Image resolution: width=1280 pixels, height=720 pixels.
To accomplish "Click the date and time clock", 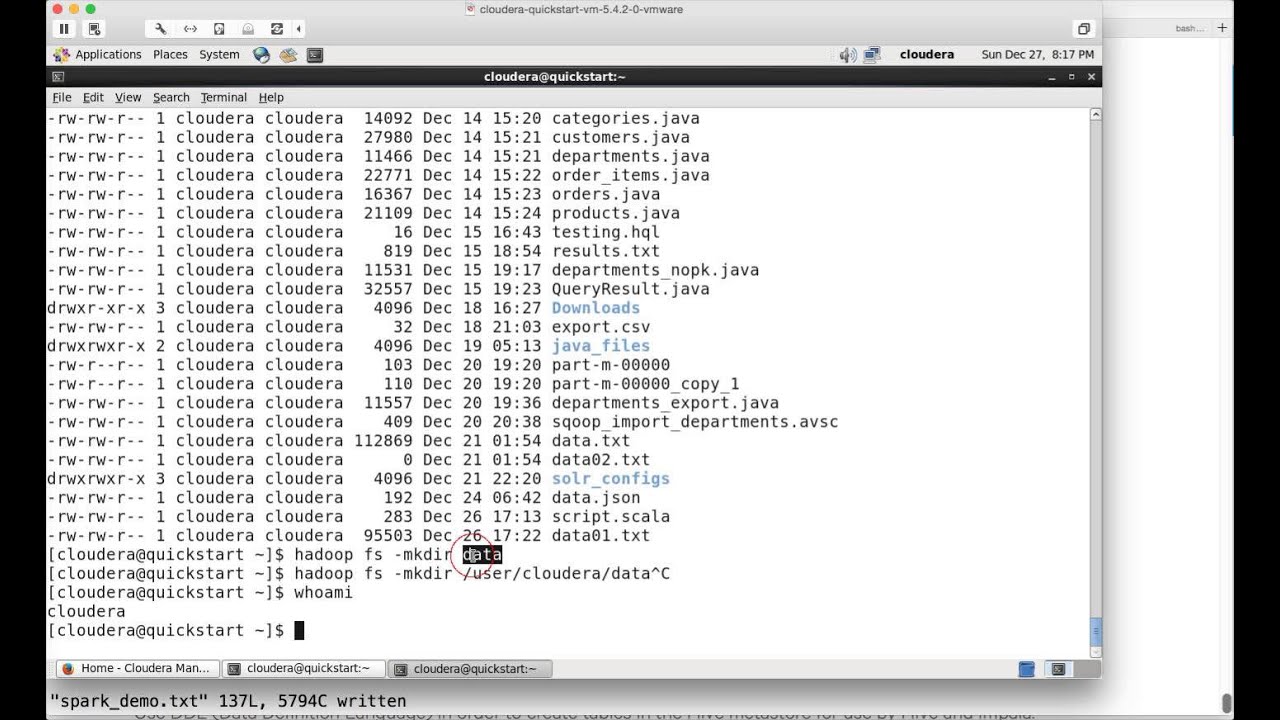I will [1038, 55].
